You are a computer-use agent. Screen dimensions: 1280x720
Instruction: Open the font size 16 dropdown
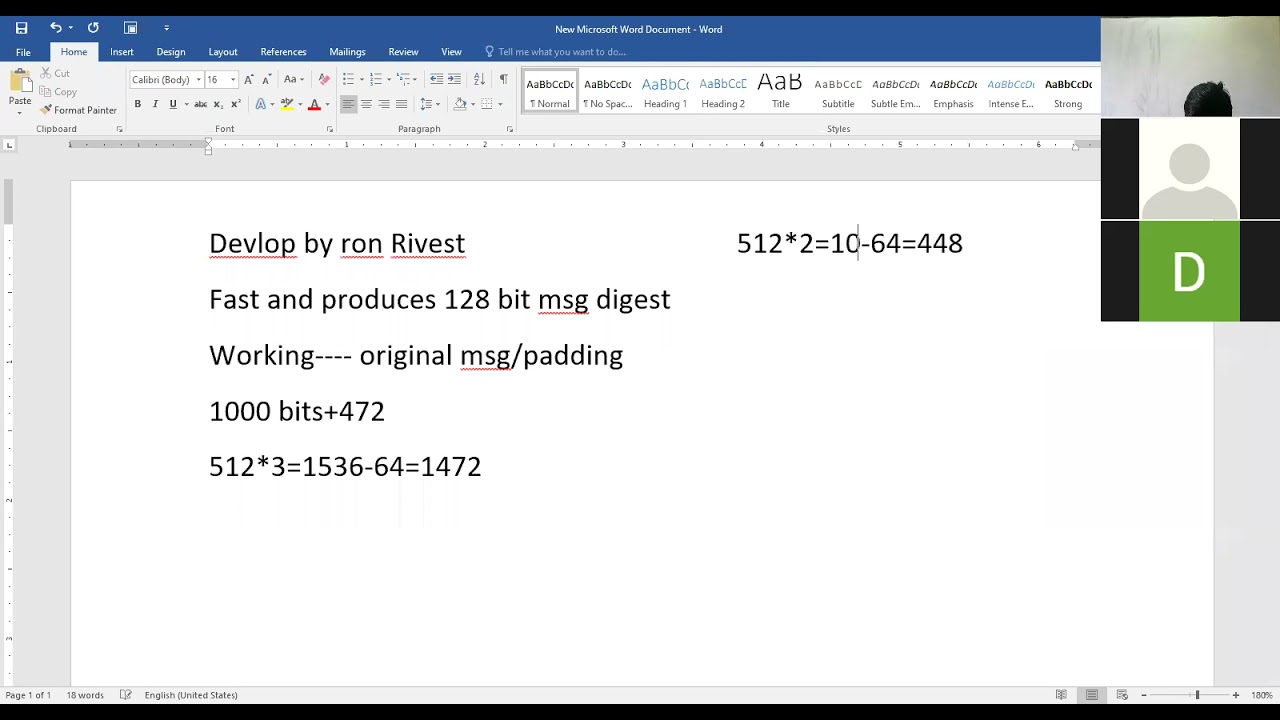coord(233,80)
